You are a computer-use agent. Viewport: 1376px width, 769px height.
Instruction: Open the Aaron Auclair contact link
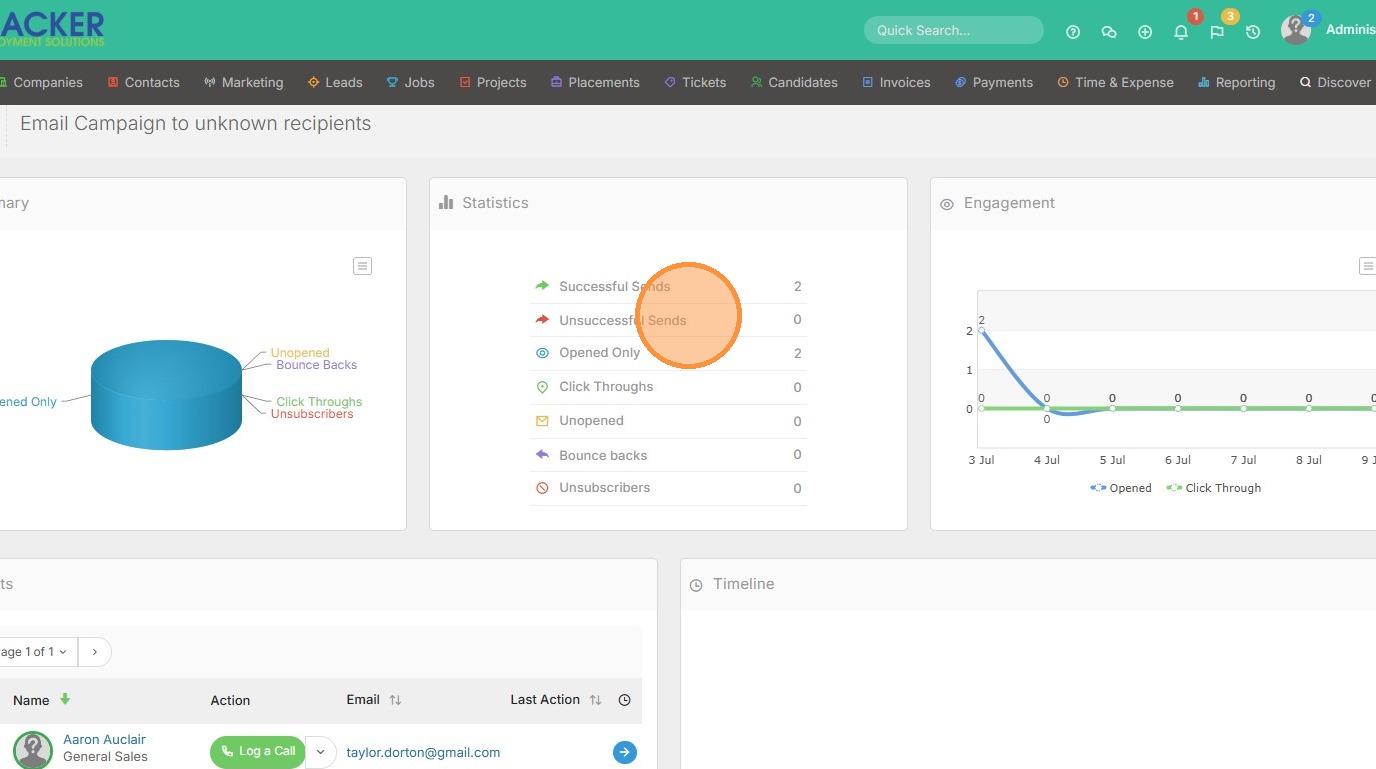[104, 739]
